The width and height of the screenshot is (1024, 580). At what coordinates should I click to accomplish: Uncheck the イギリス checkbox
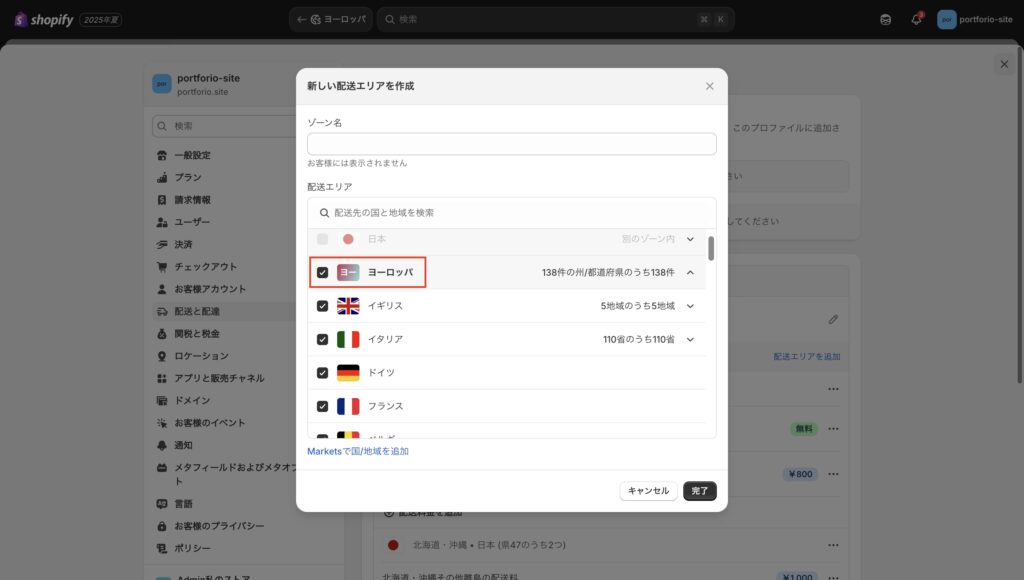tap(322, 306)
